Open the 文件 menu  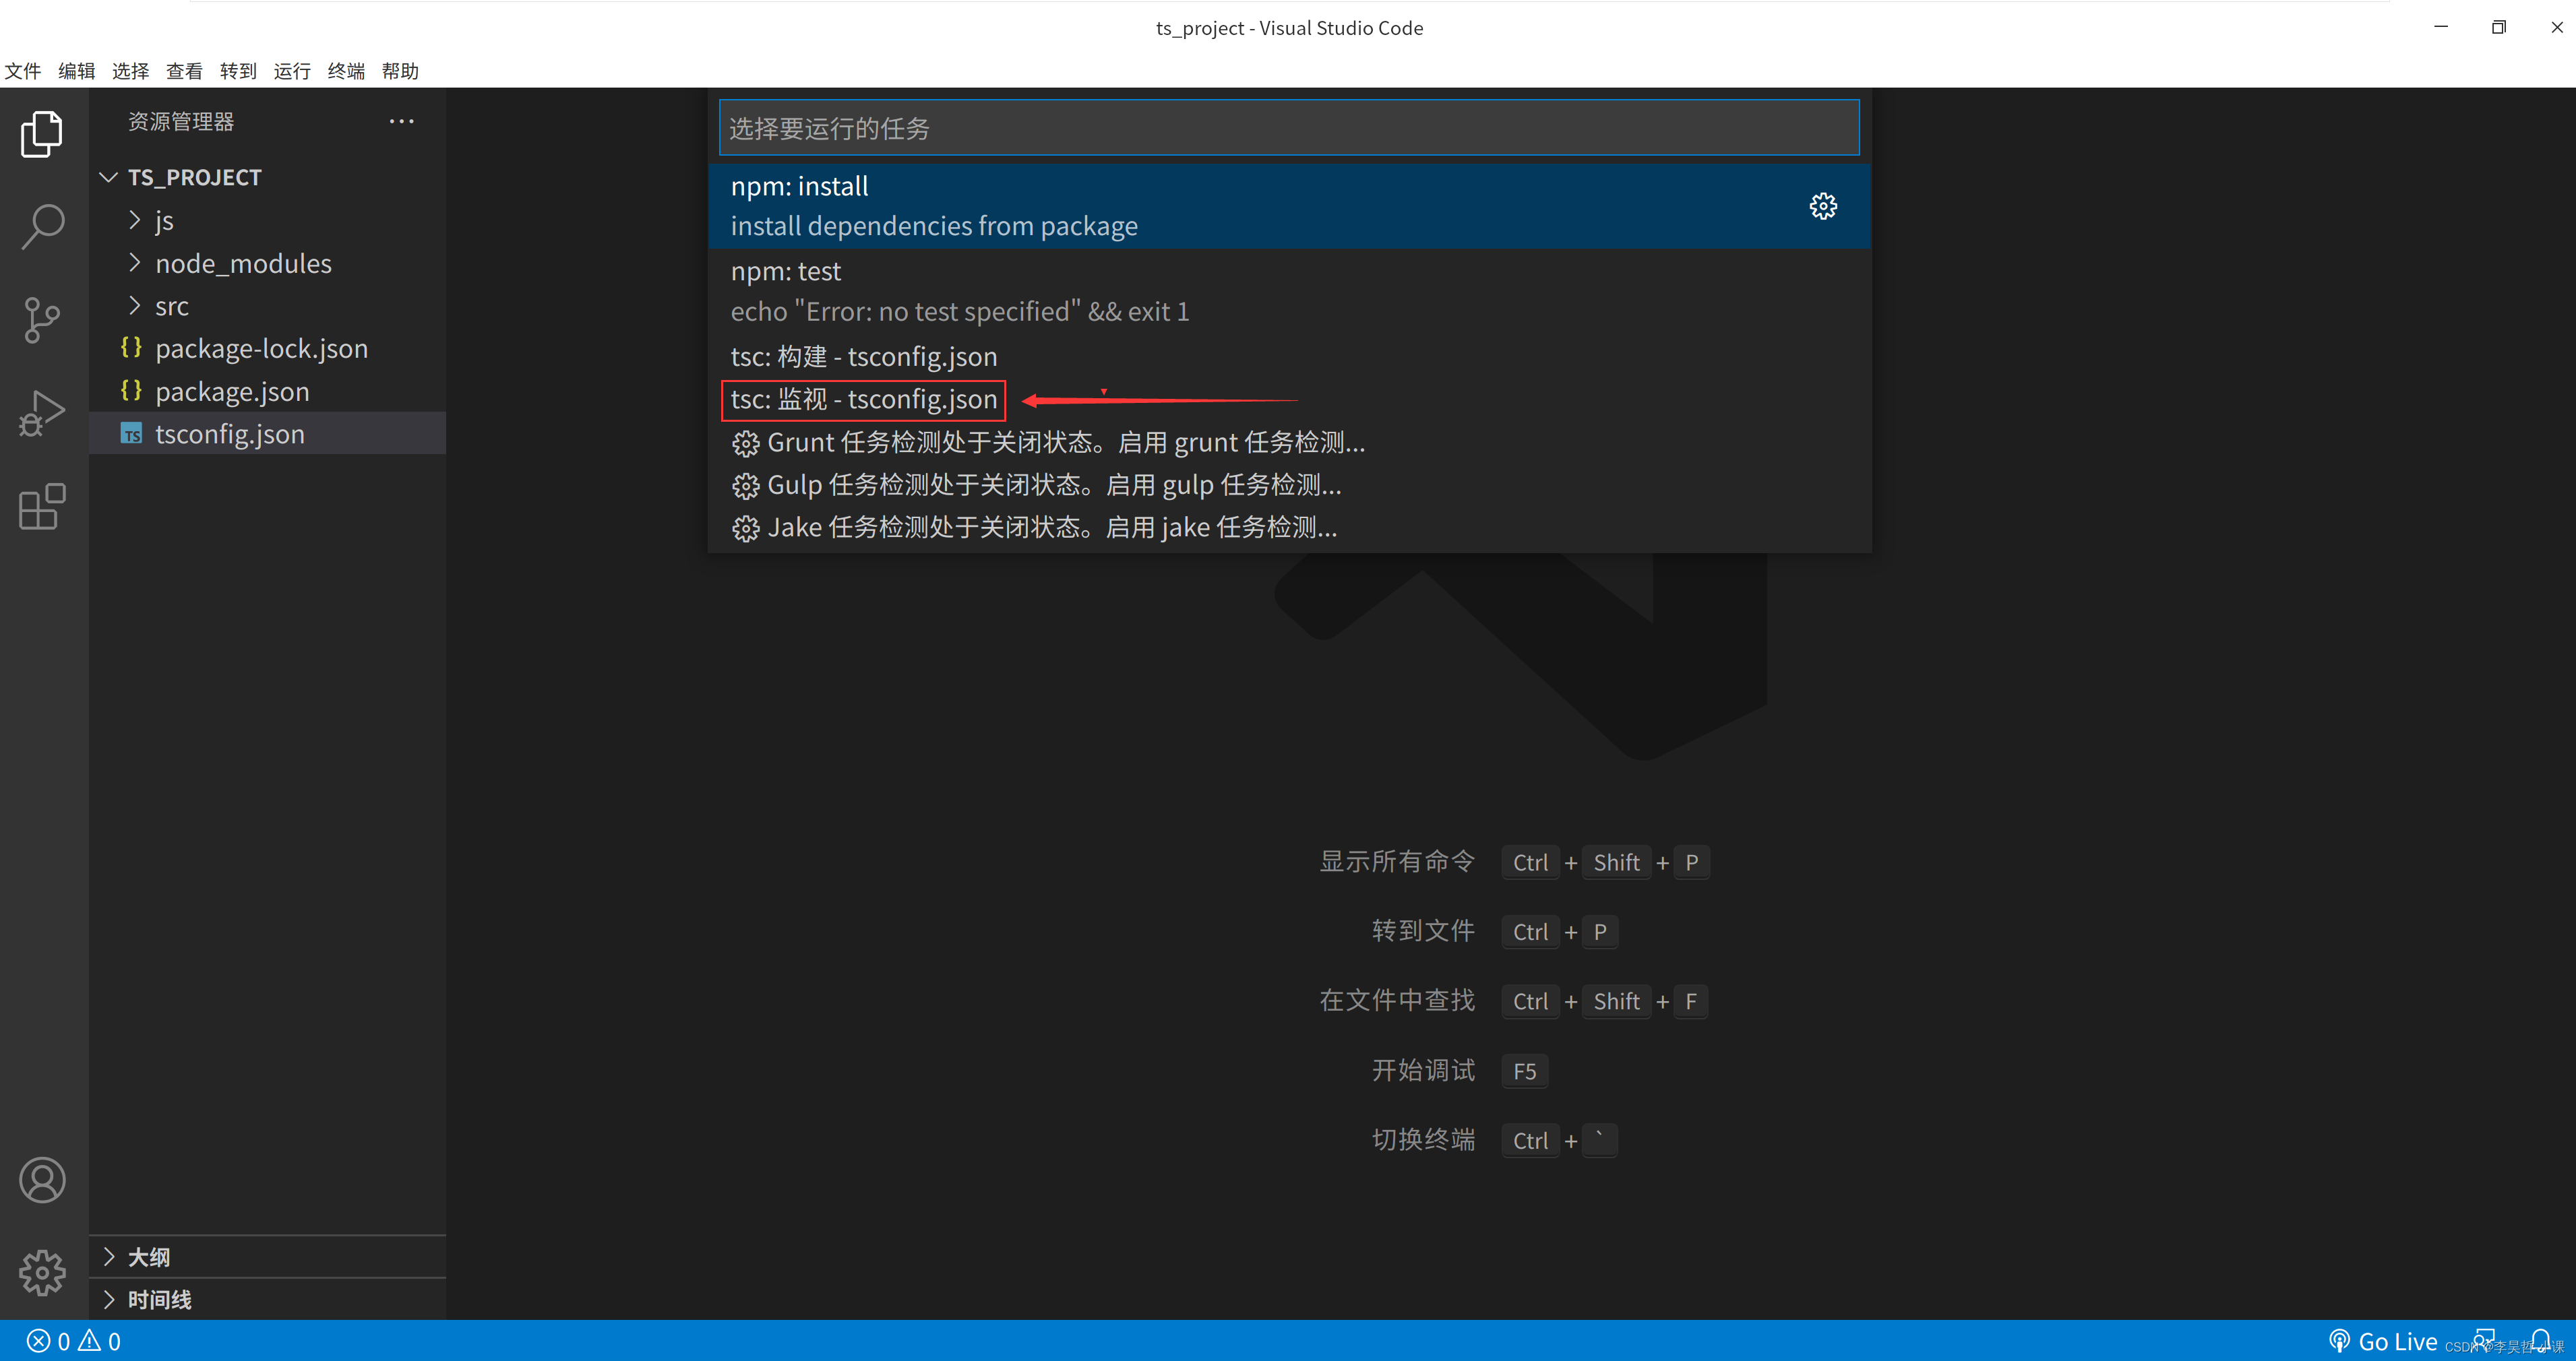tap(23, 71)
